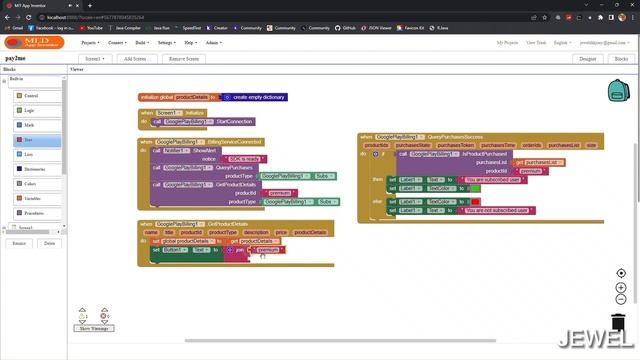Image resolution: width=640 pixels, height=360 pixels.
Task: Click the Add Screen button
Action: [x=137, y=59]
